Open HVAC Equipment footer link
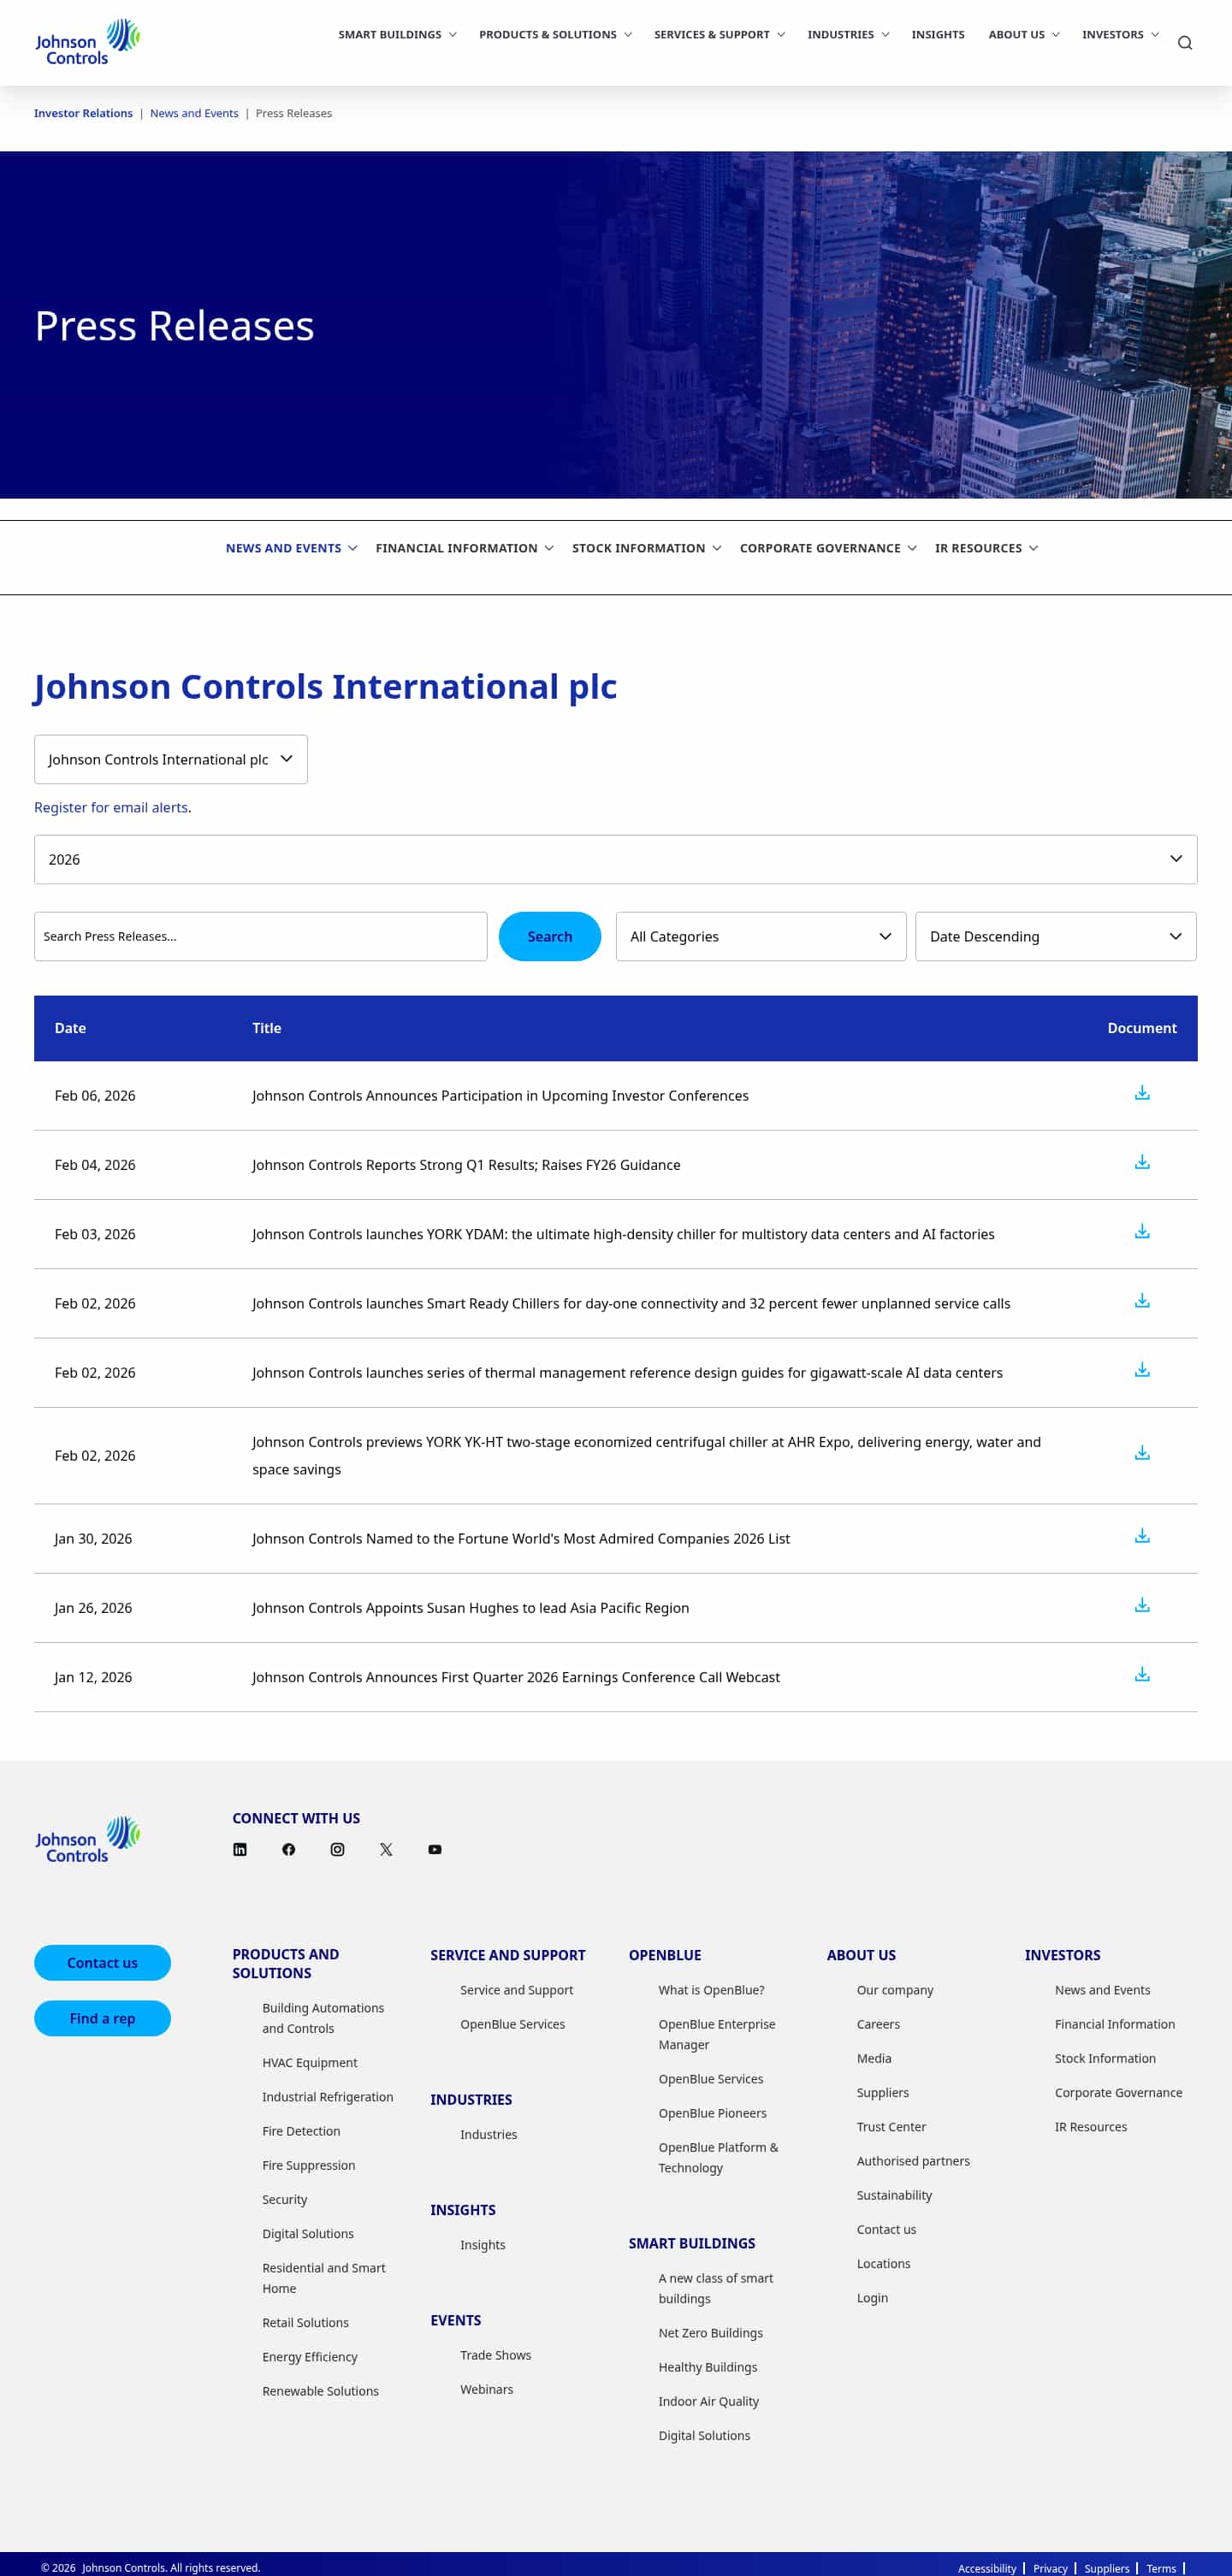Image resolution: width=1232 pixels, height=2576 pixels. 310,2062
